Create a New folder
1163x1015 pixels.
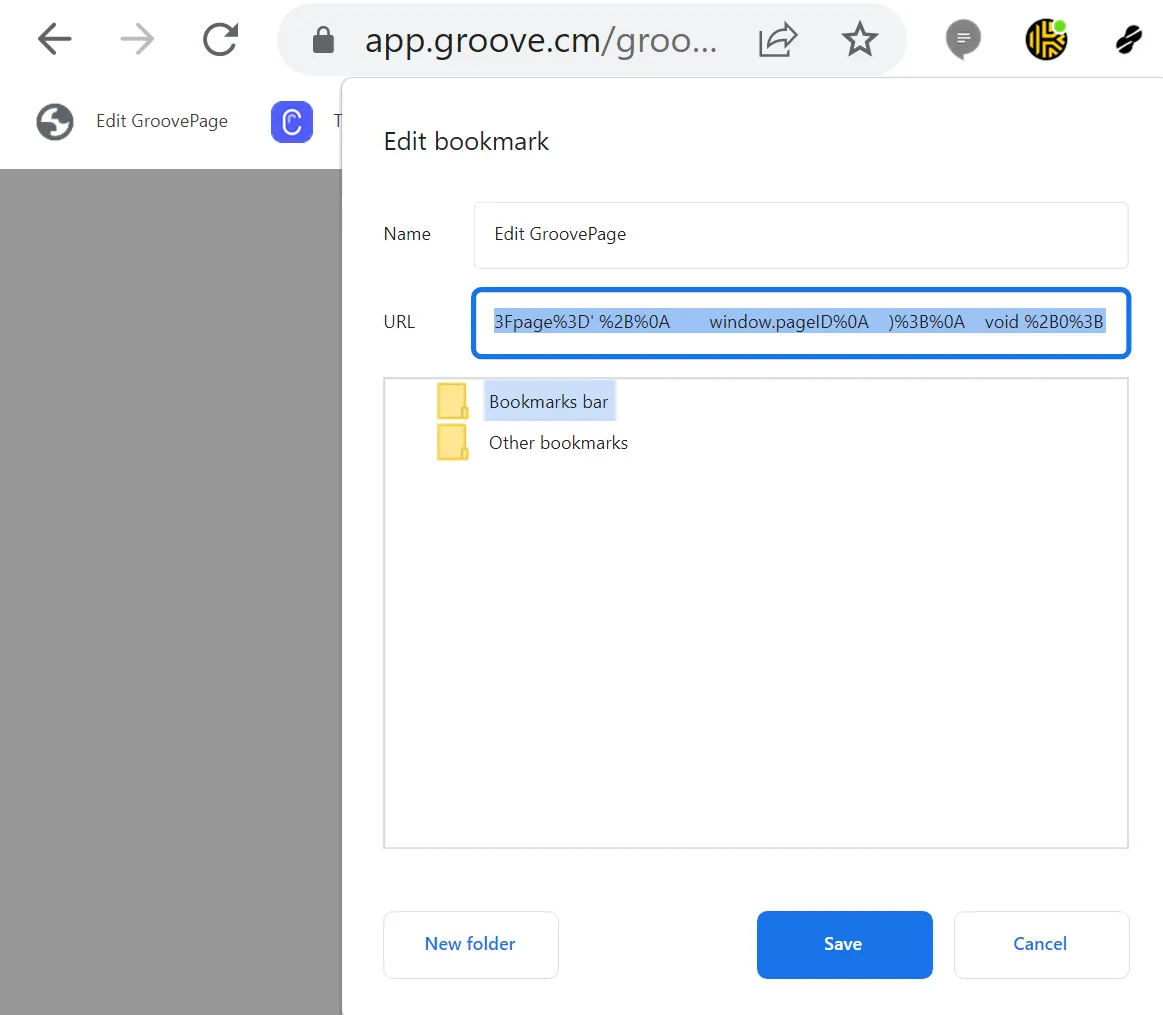click(471, 945)
